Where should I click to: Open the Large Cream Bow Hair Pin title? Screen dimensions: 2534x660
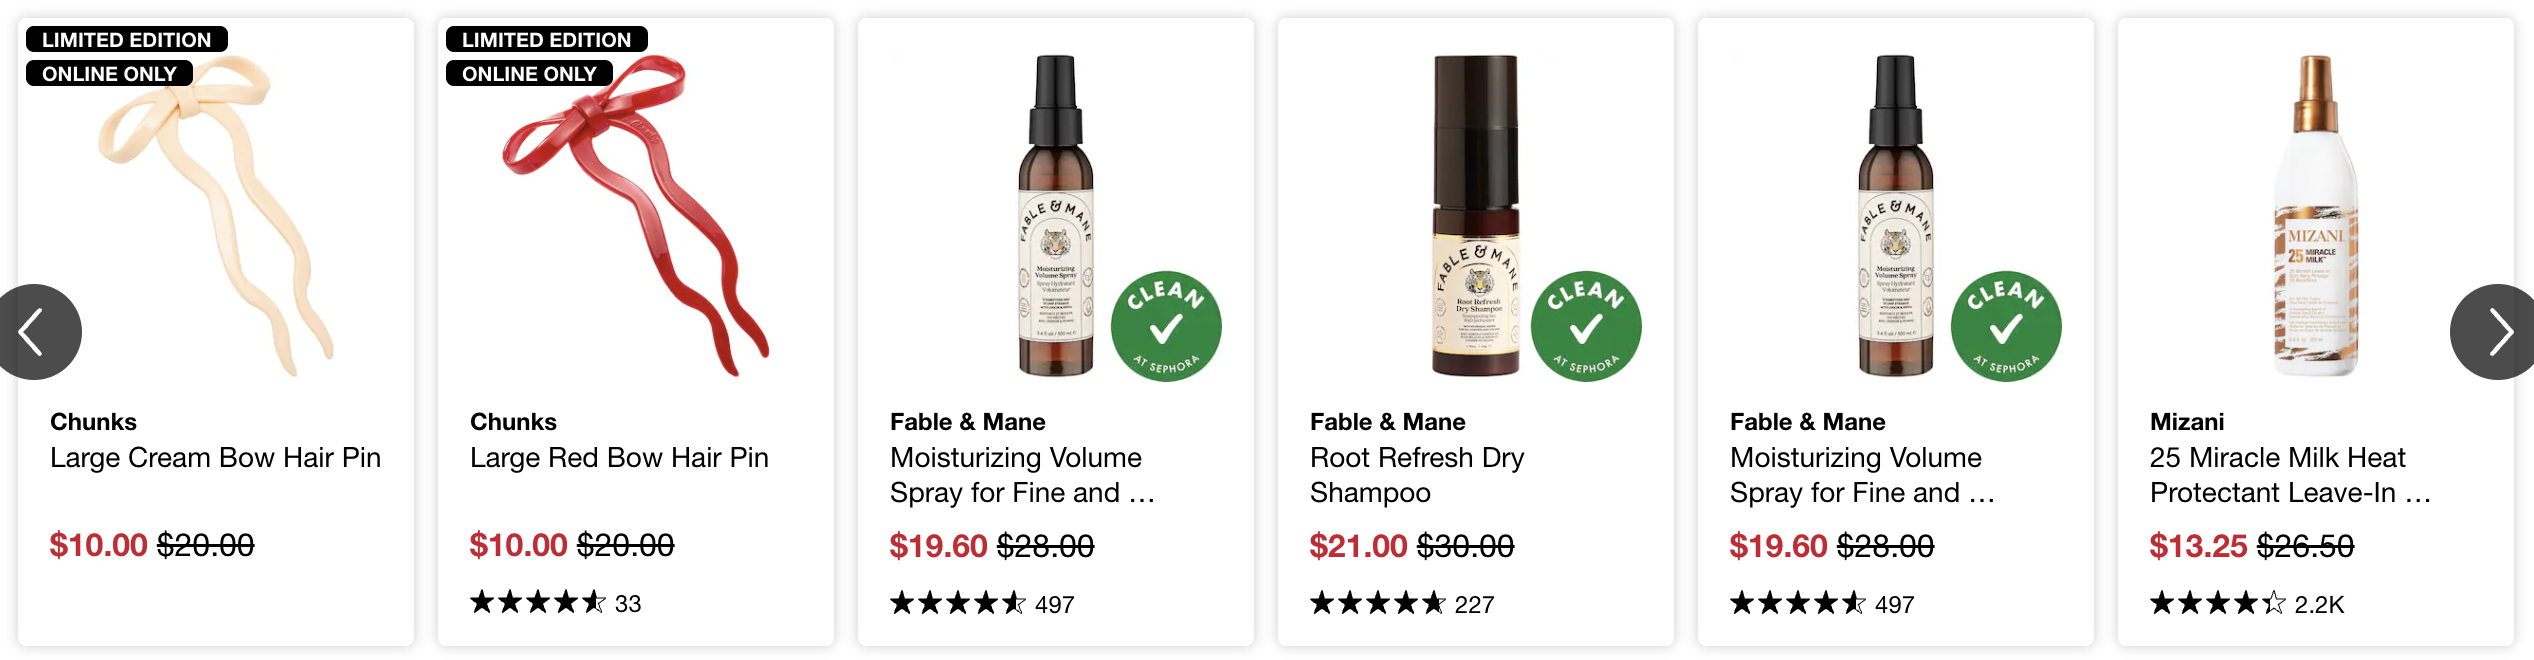pyautogui.click(x=216, y=458)
